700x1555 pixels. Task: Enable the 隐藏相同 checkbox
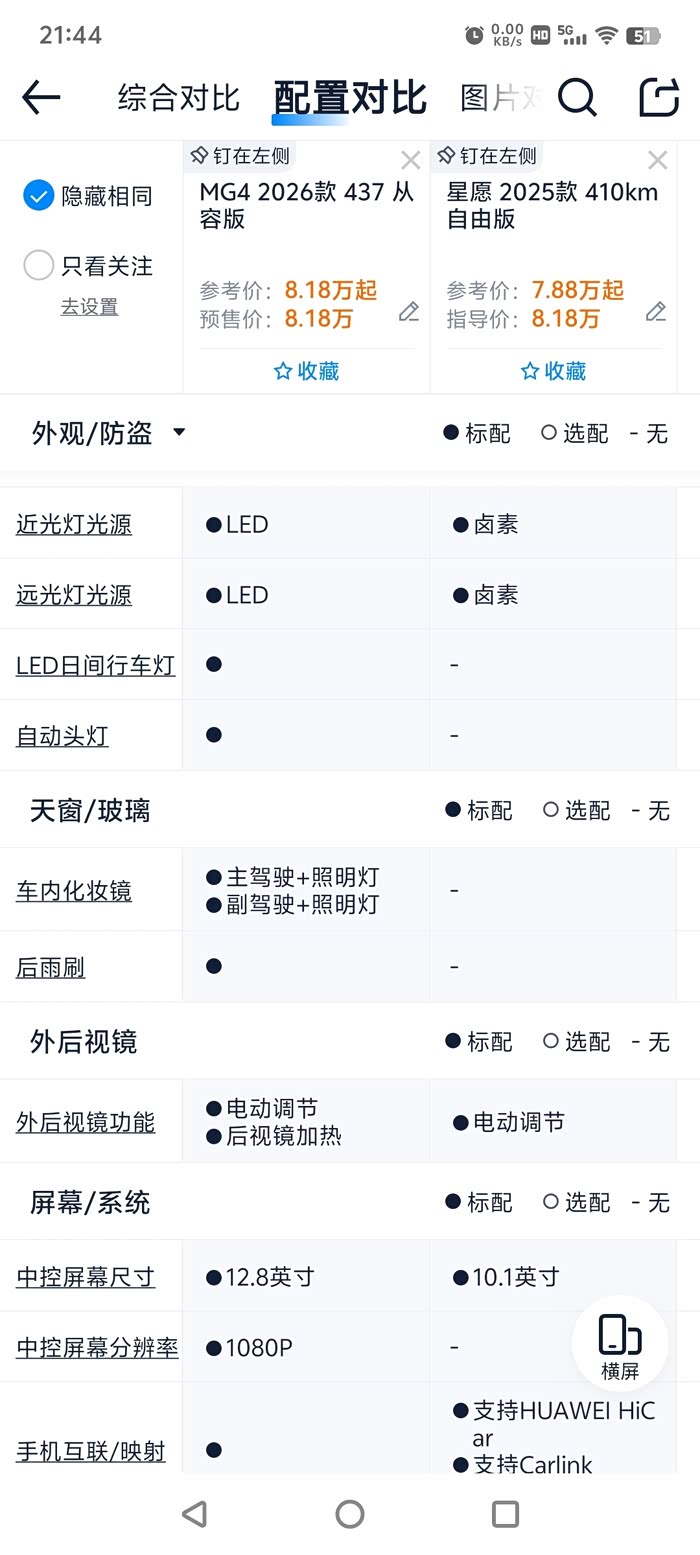point(38,196)
